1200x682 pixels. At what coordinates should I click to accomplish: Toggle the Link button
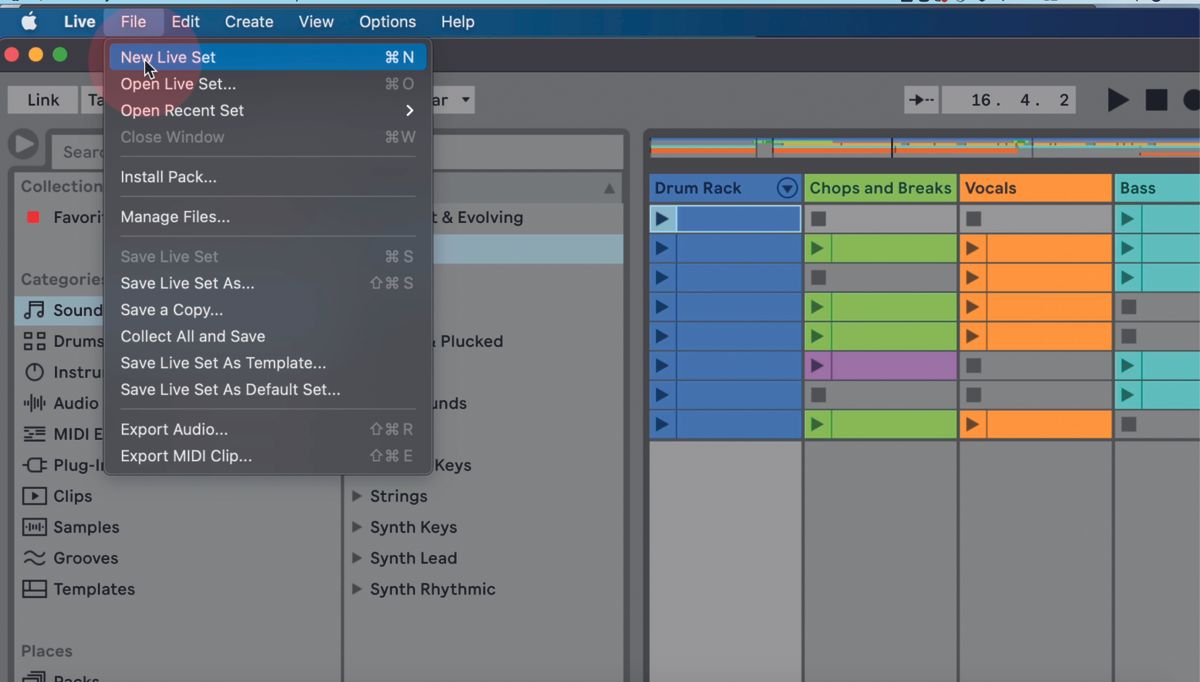43,100
